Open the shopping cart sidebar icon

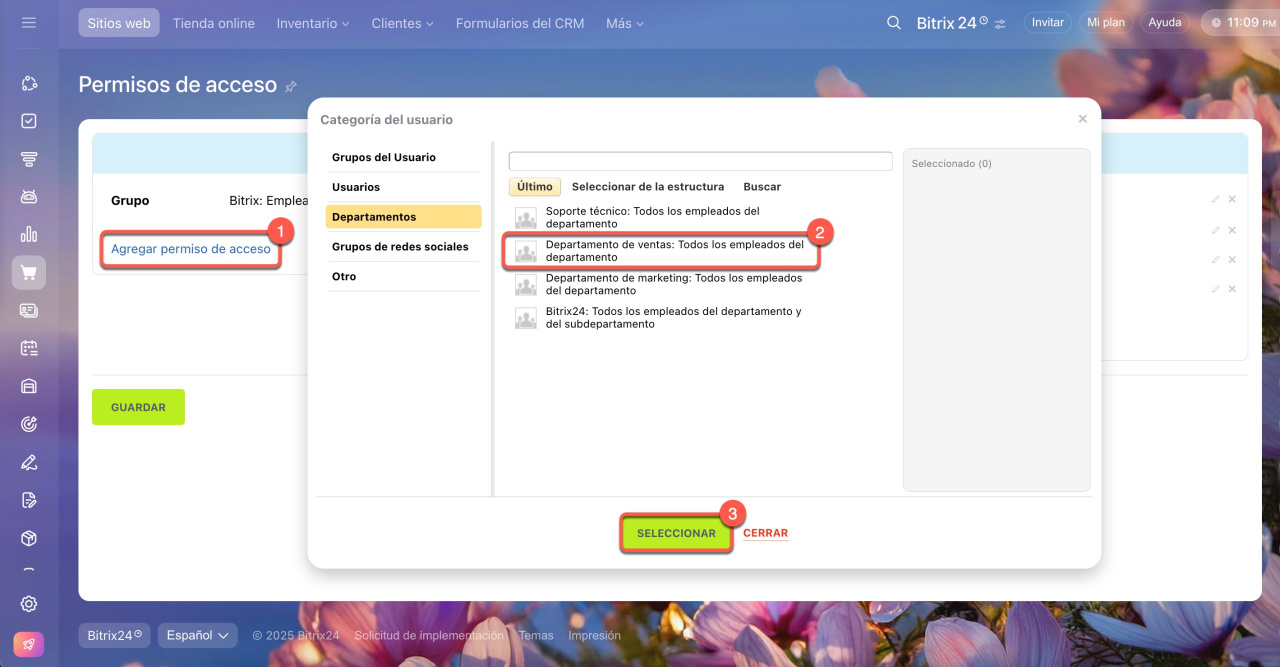pos(29,272)
